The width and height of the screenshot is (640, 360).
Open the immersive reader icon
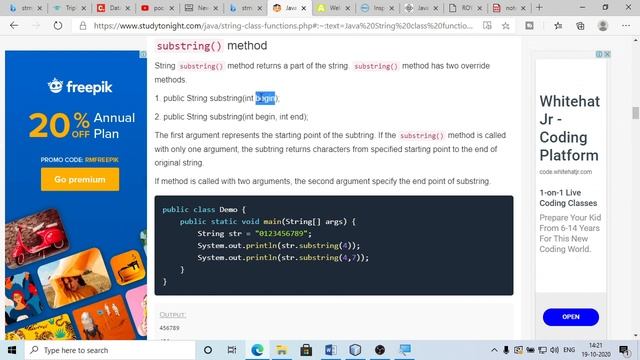click(x=487, y=26)
